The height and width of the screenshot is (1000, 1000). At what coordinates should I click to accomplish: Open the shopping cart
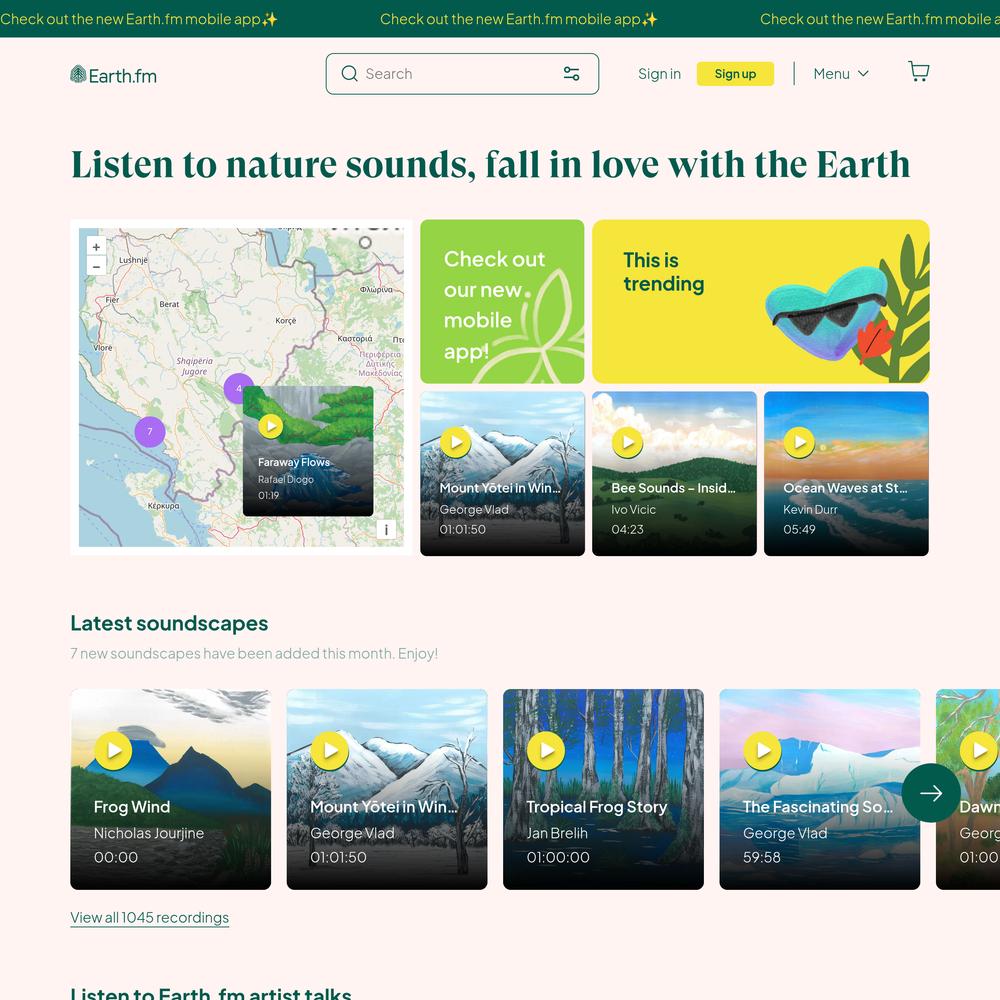click(x=918, y=71)
